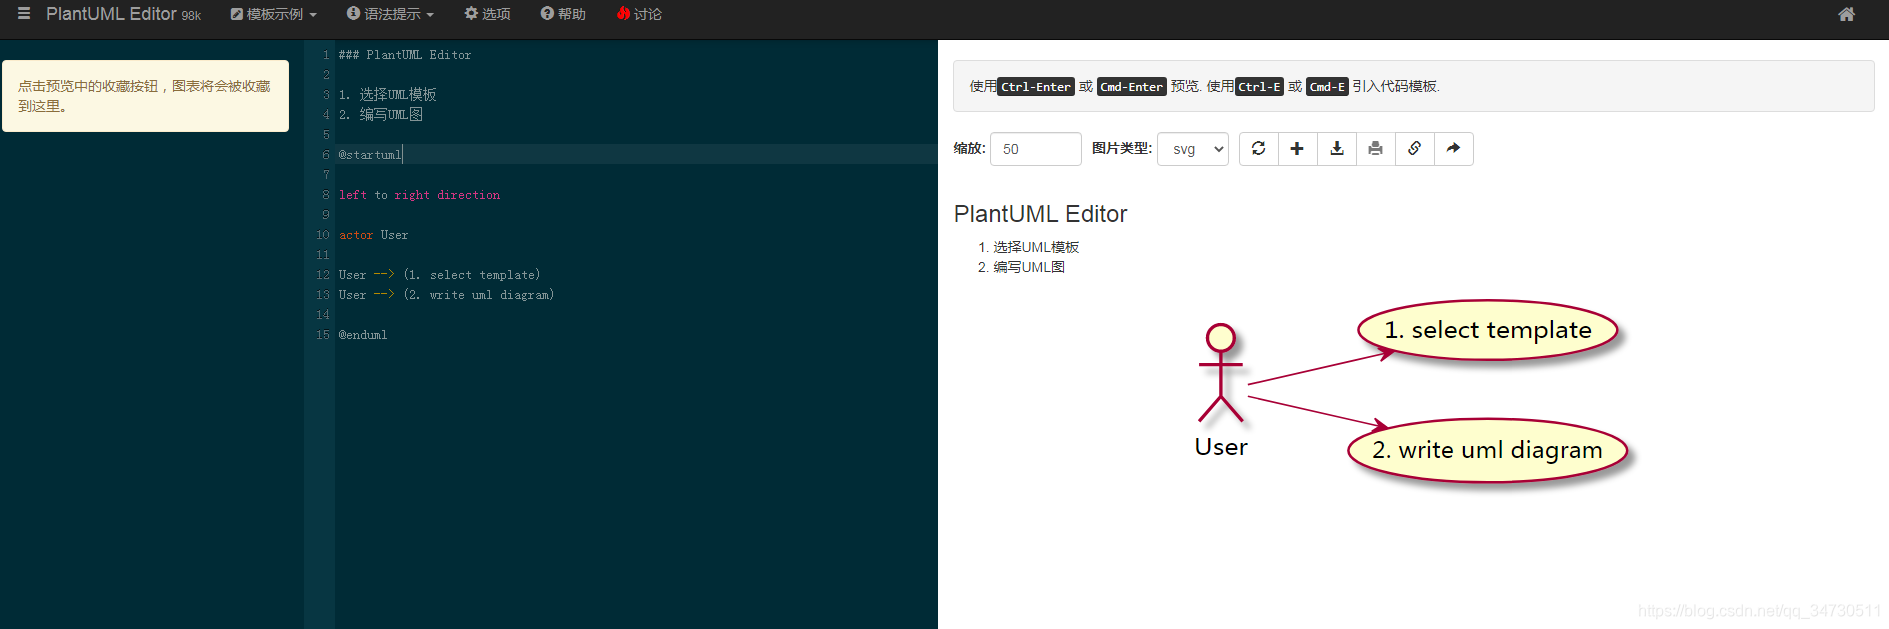This screenshot has width=1889, height=629.
Task: Click the PlantUML Editor preview heading
Action: [x=1040, y=214]
